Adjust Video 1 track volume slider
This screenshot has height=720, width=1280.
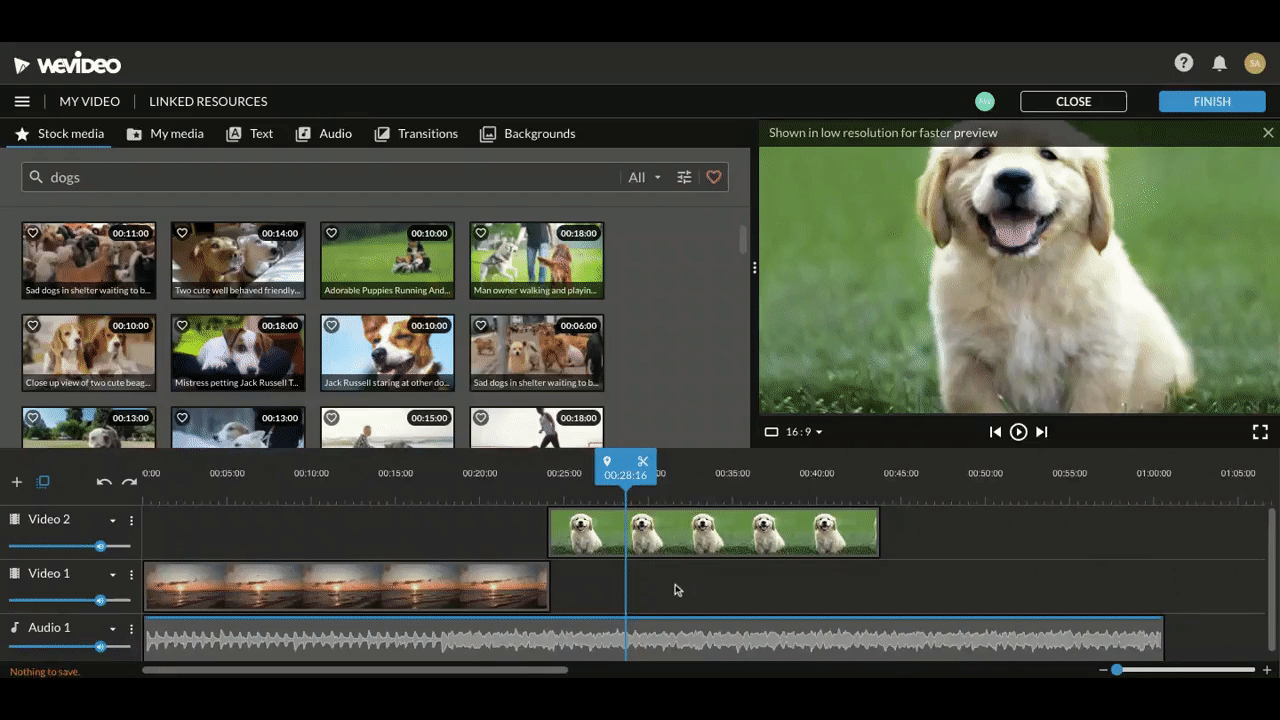click(x=69, y=600)
